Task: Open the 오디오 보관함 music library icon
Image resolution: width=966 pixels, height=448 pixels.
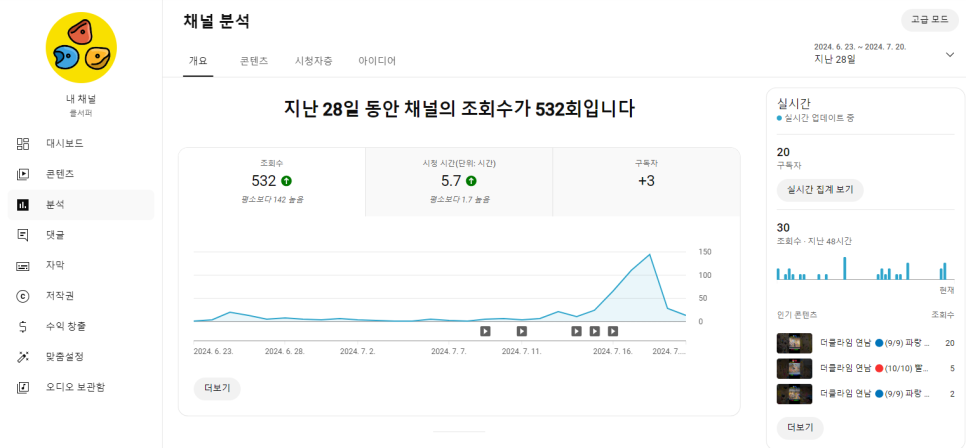Action: (x=23, y=387)
